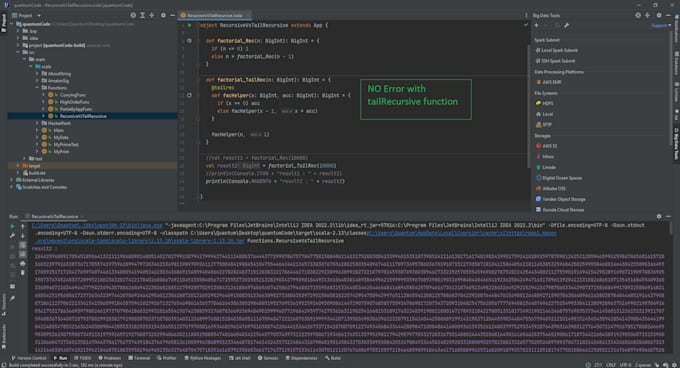Choose SSH Spark Submit
This screenshot has width=680, height=368.
click(556, 61)
